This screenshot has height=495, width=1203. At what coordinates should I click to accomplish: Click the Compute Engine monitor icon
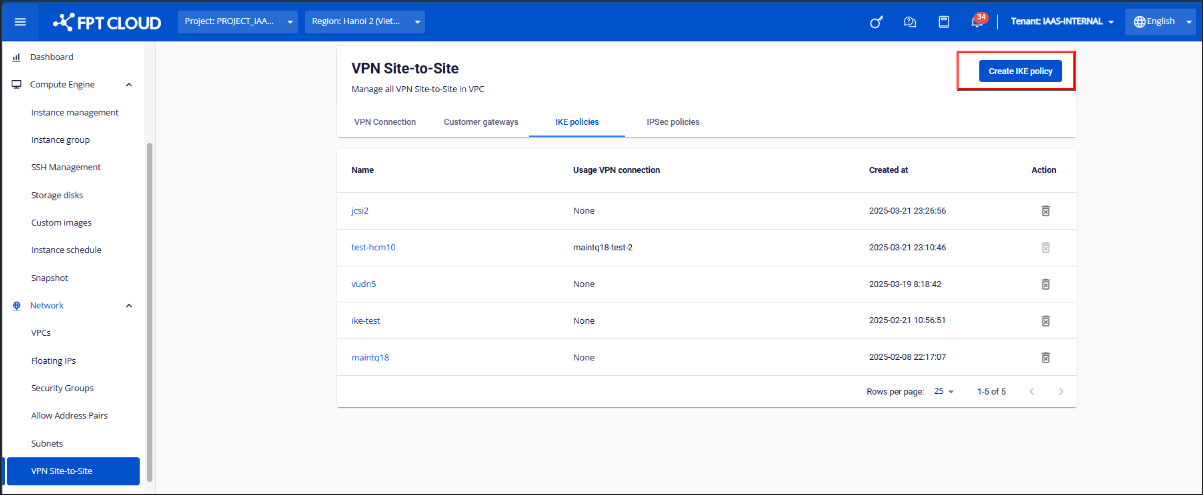point(17,85)
